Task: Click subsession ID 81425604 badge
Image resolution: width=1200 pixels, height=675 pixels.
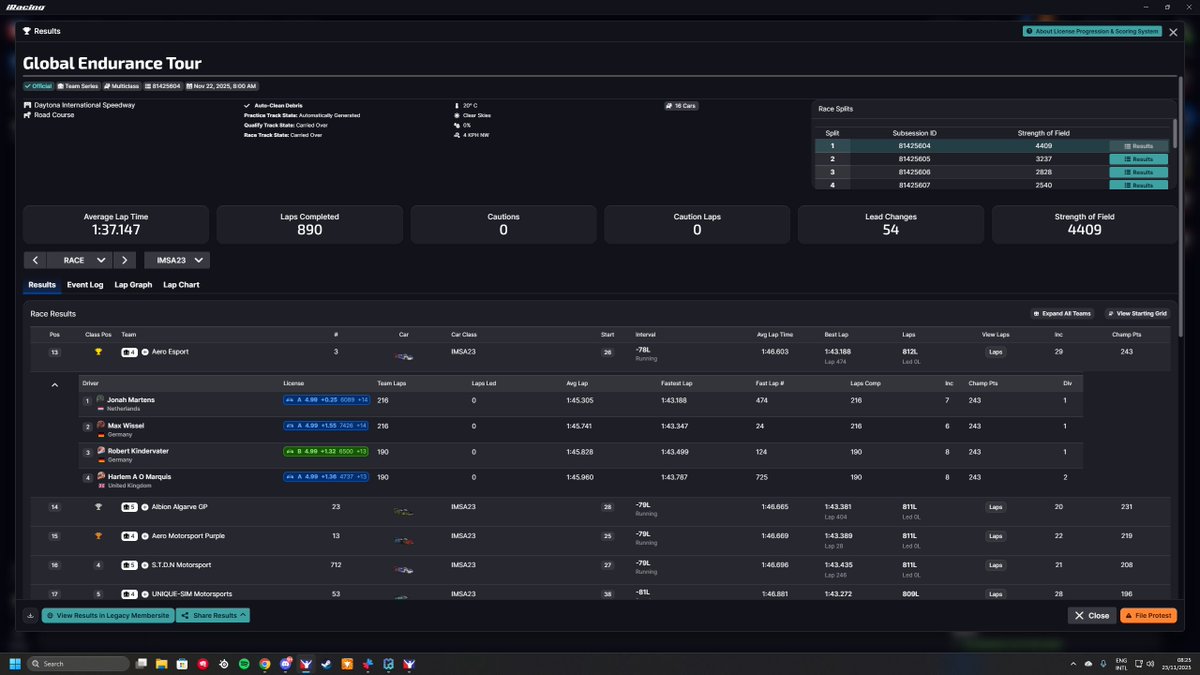Action: point(162,86)
